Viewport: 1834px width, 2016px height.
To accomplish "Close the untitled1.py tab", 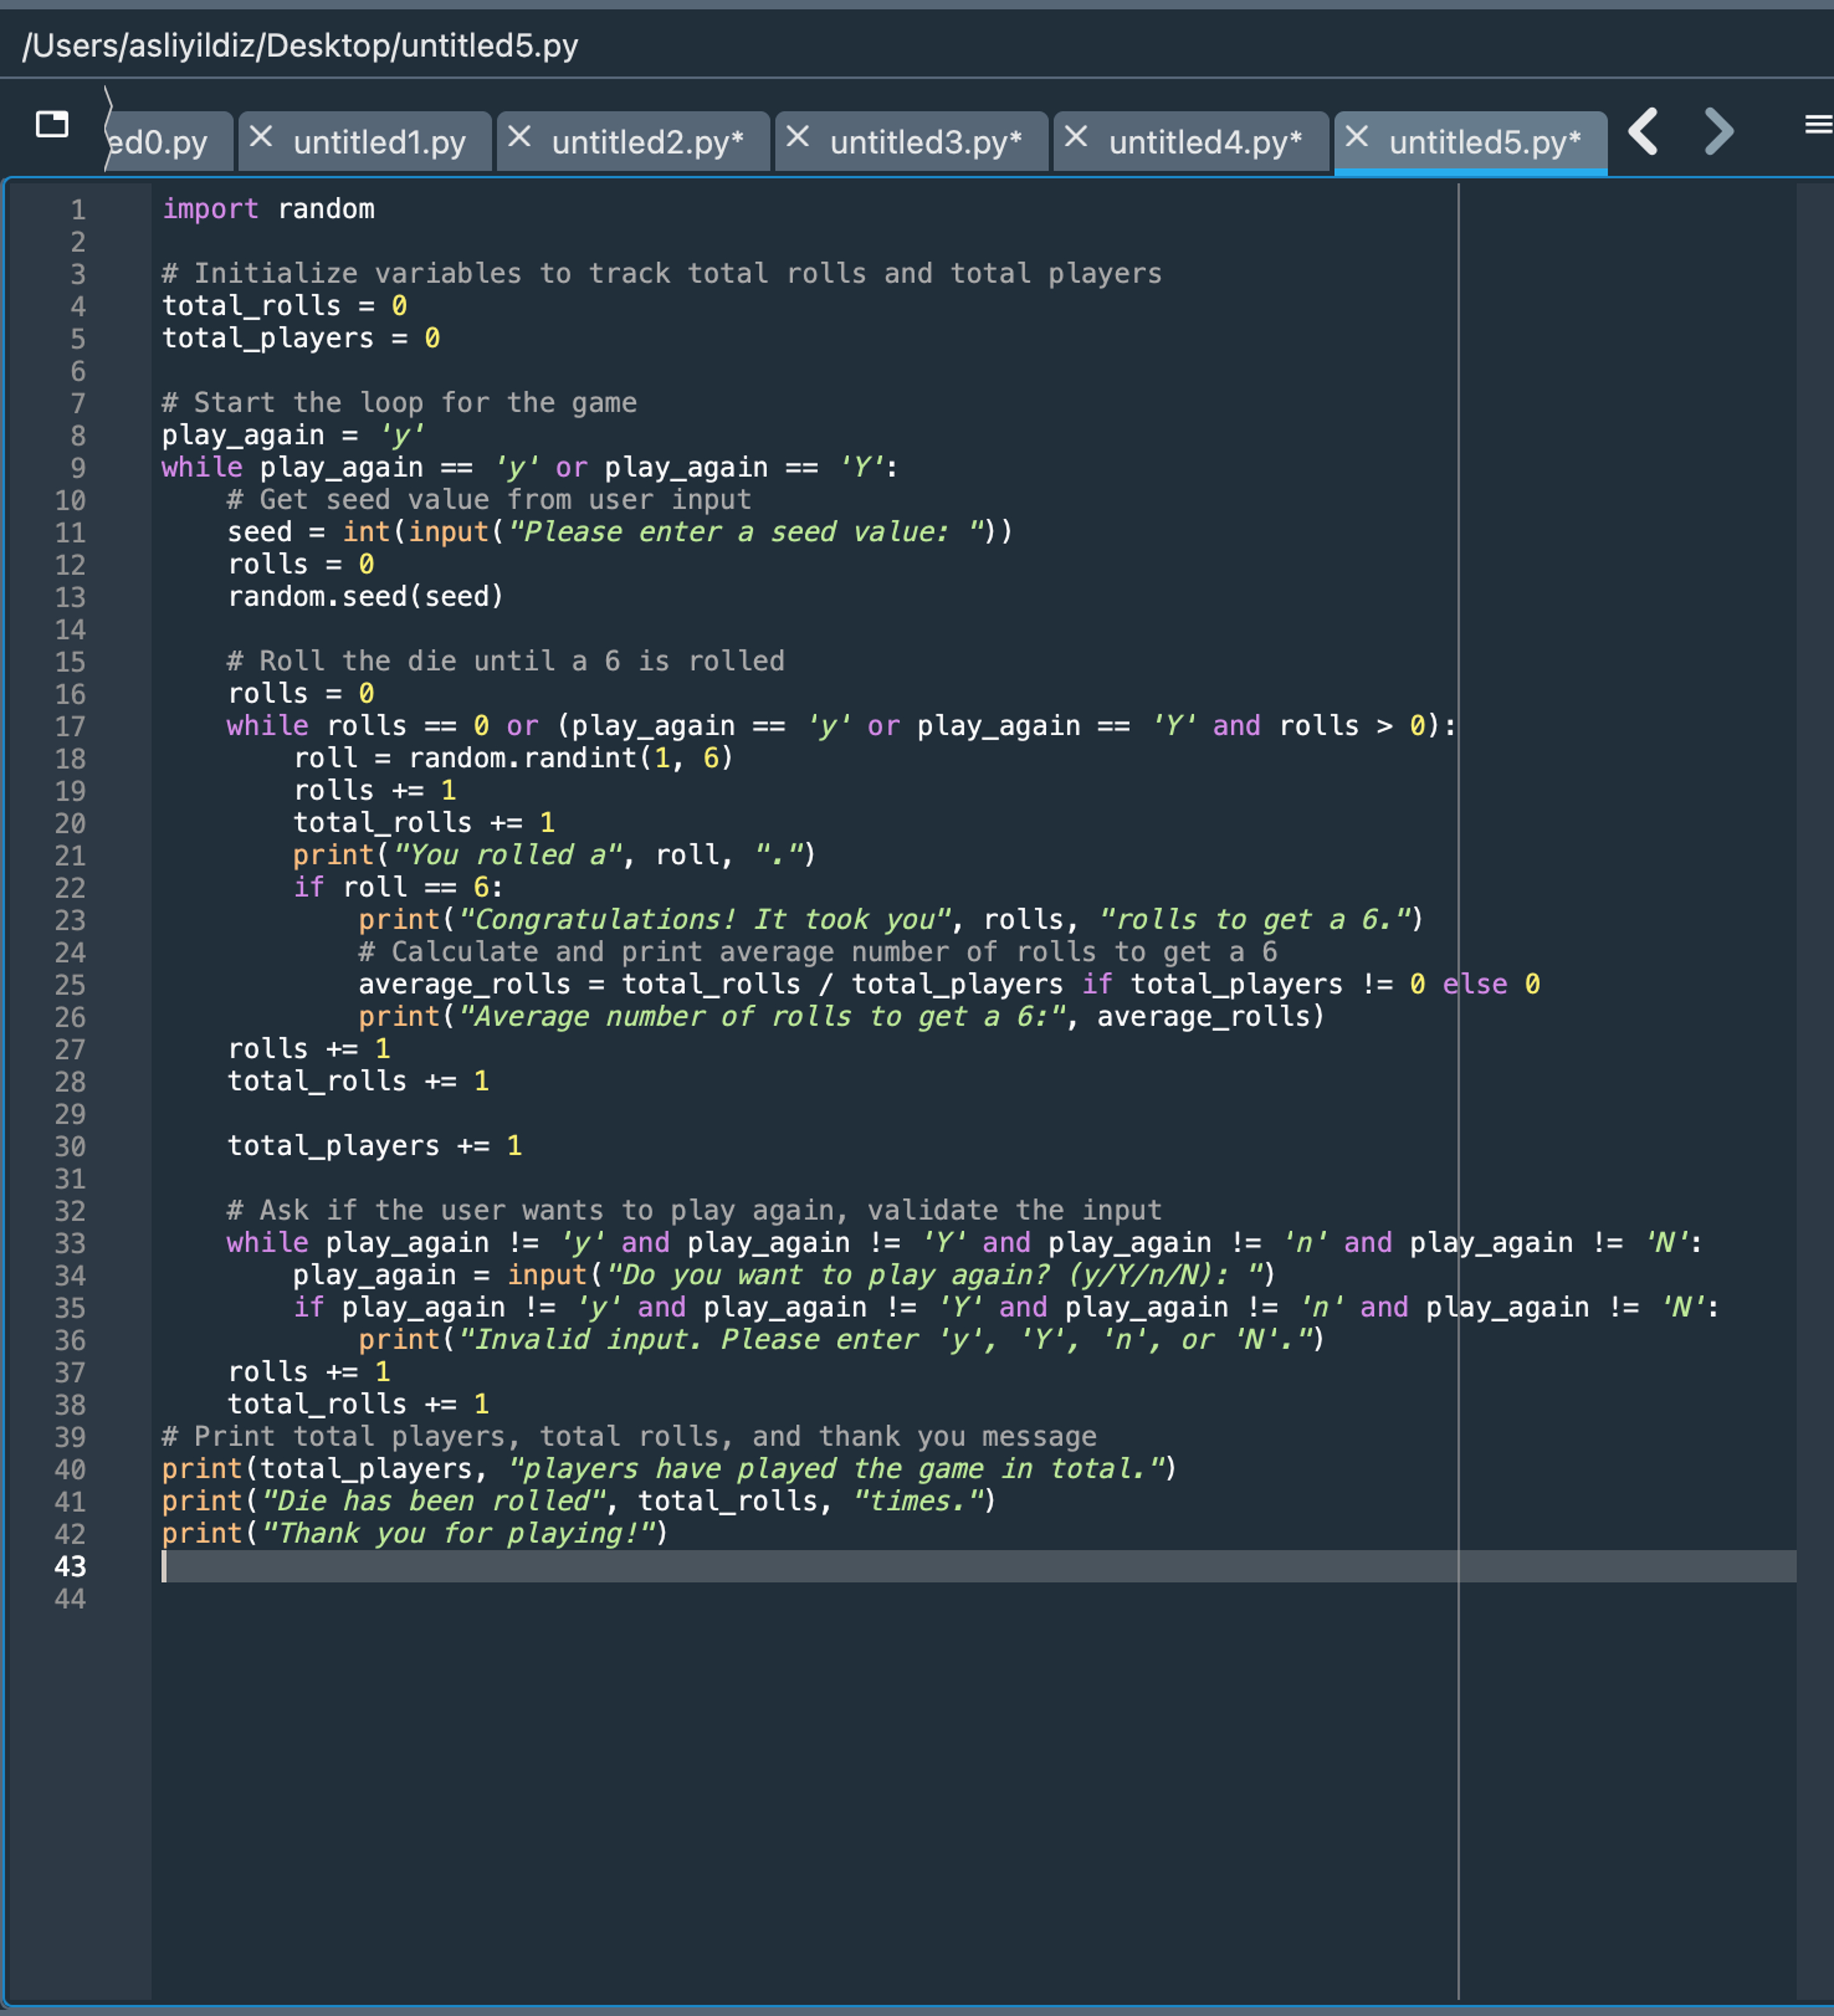I will pyautogui.click(x=261, y=137).
